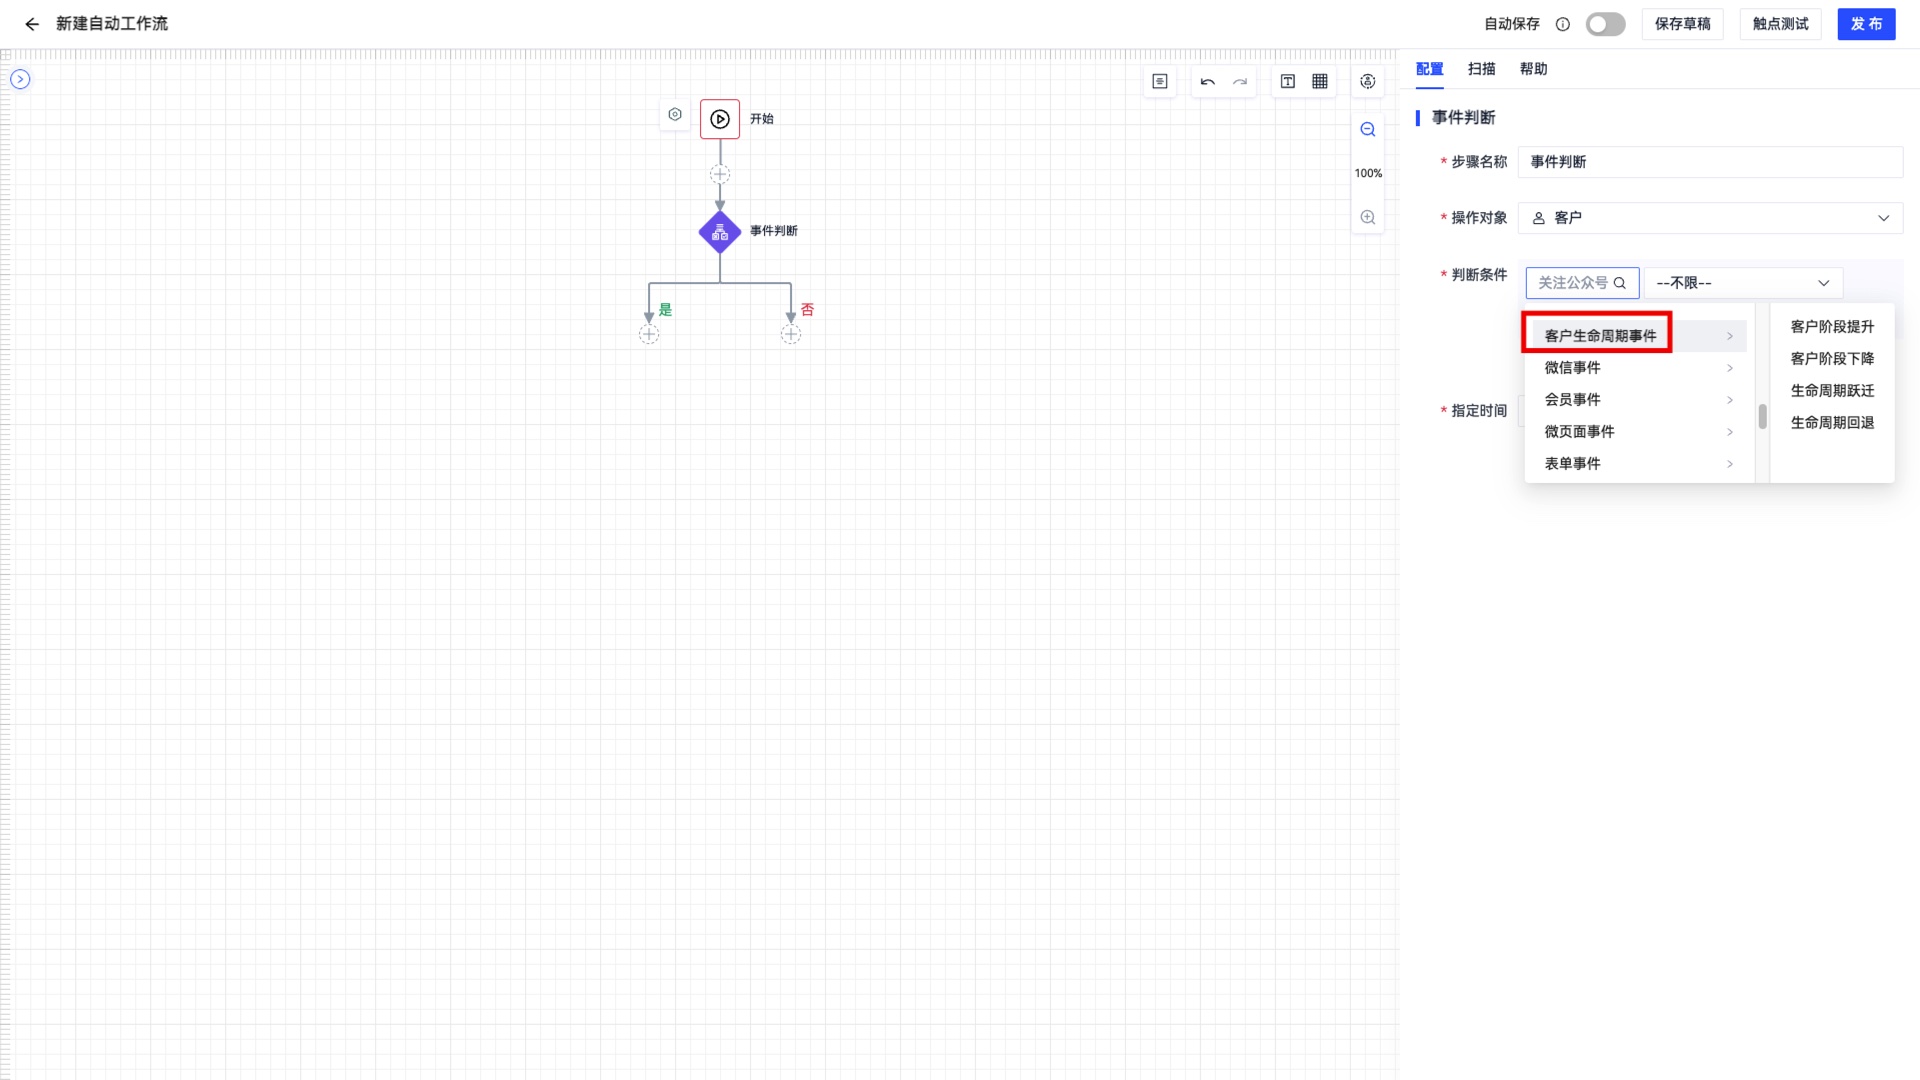Open settings gear beside start node
1920x1080 pixels.
click(x=675, y=115)
